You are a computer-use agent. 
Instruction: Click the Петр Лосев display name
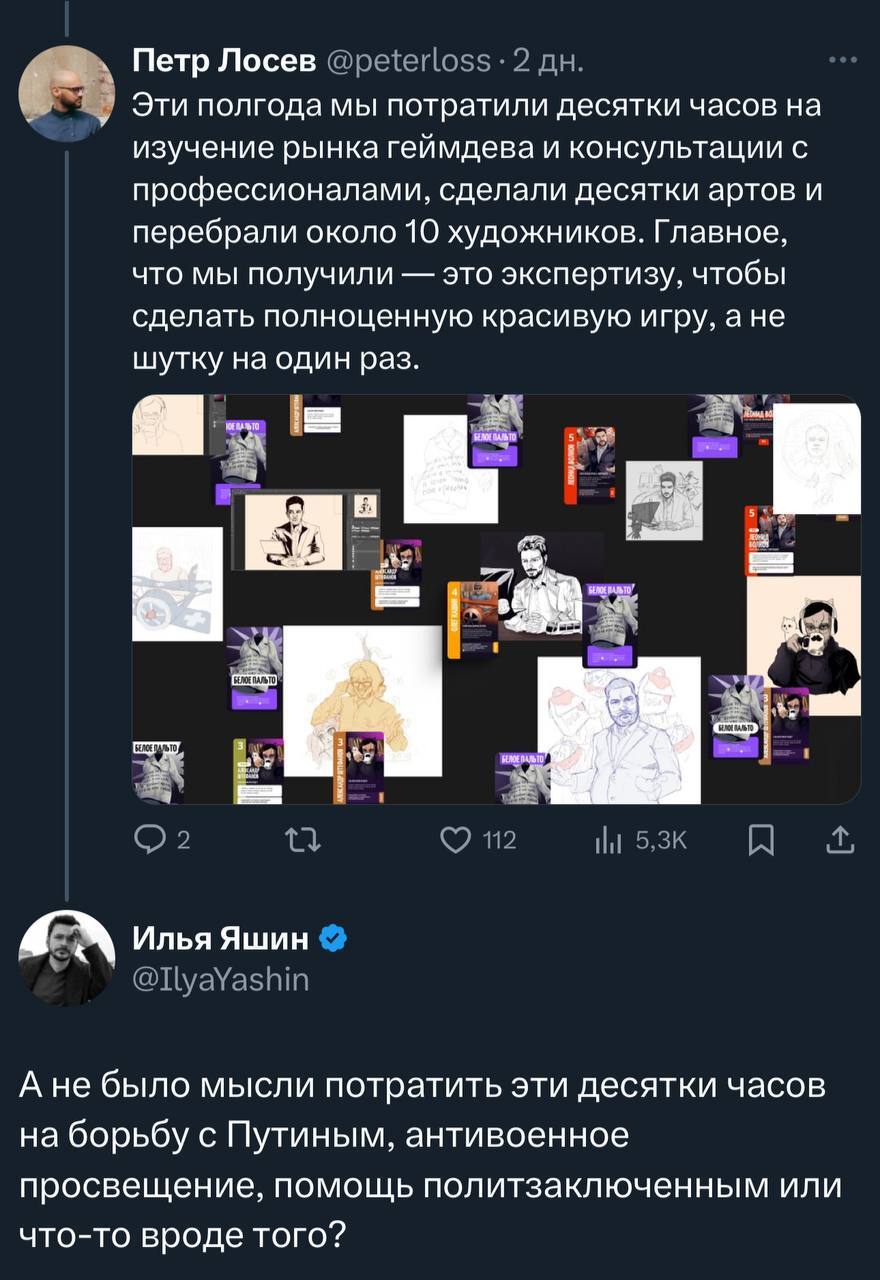click(x=224, y=63)
